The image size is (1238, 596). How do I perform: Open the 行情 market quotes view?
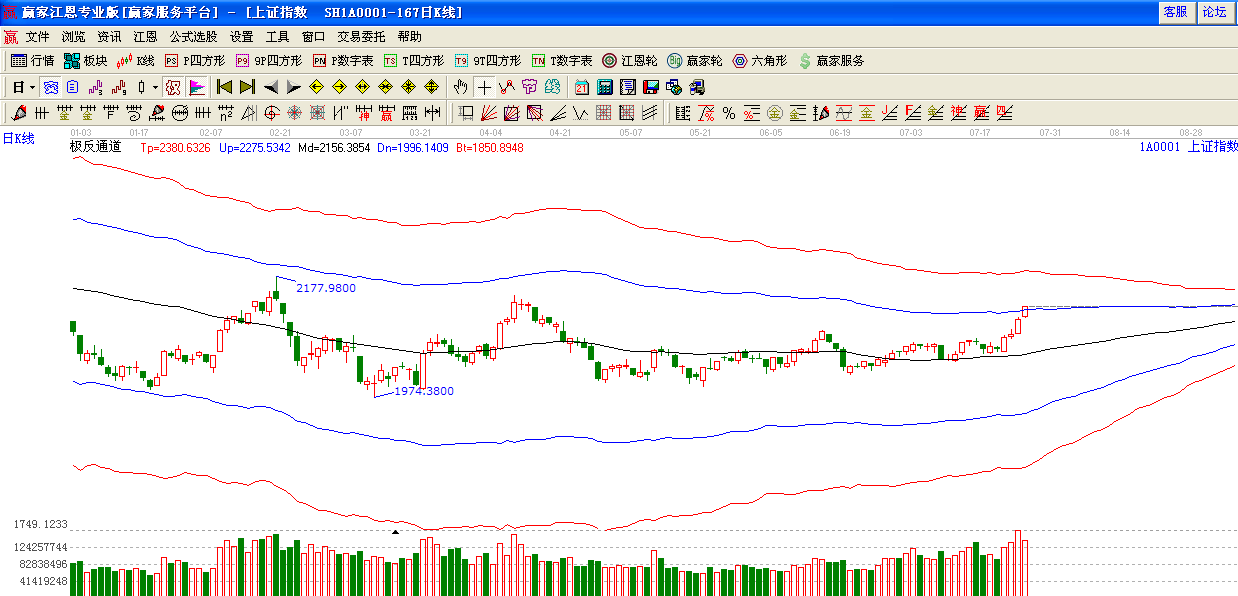tap(32, 61)
